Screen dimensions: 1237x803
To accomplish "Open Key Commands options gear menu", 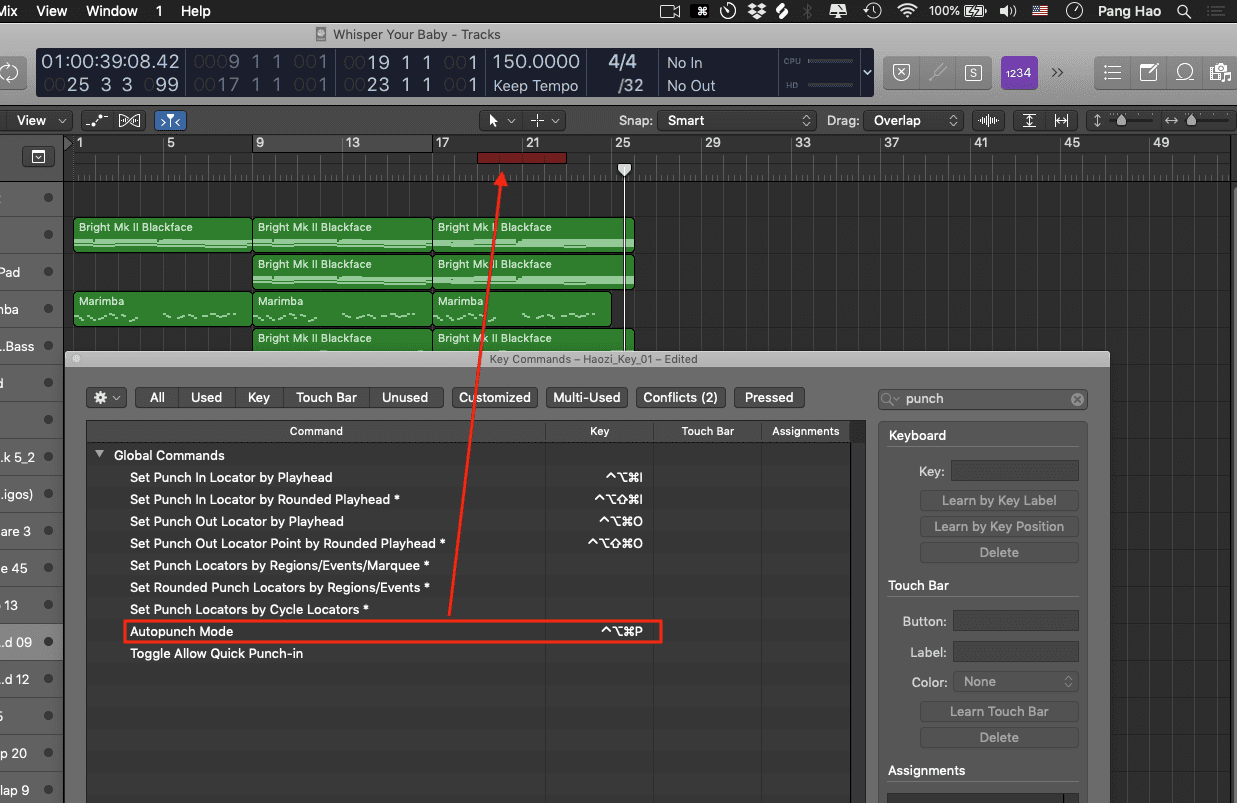I will click(105, 397).
